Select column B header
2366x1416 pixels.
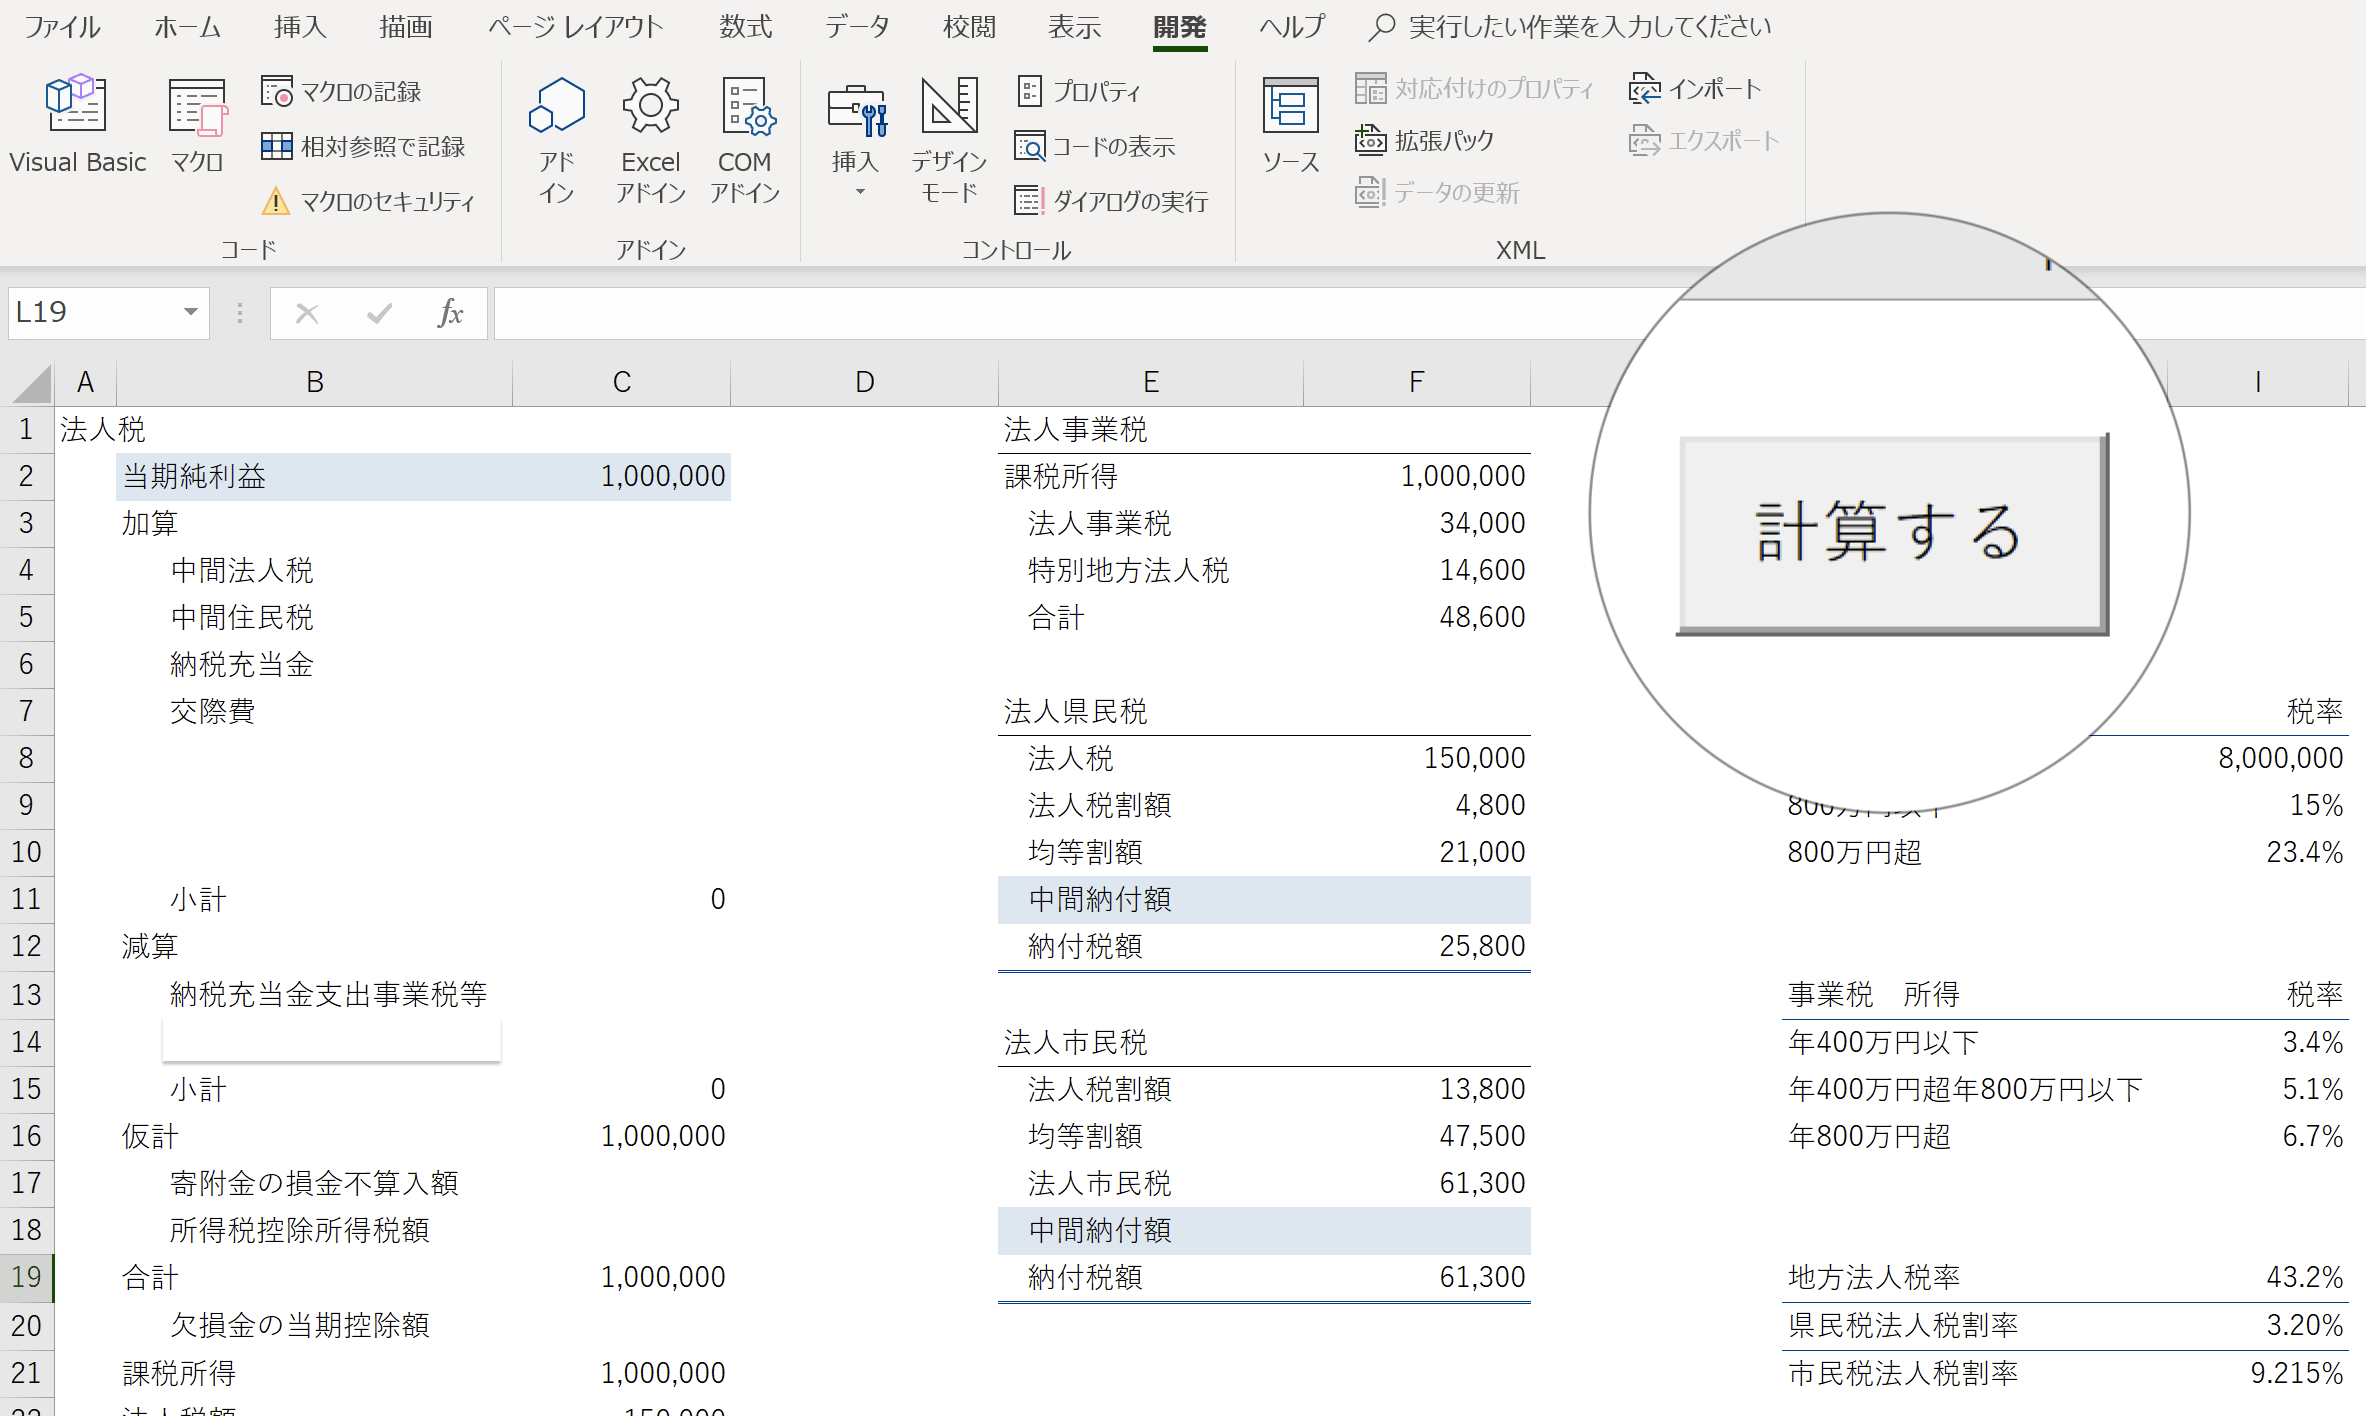point(314,382)
